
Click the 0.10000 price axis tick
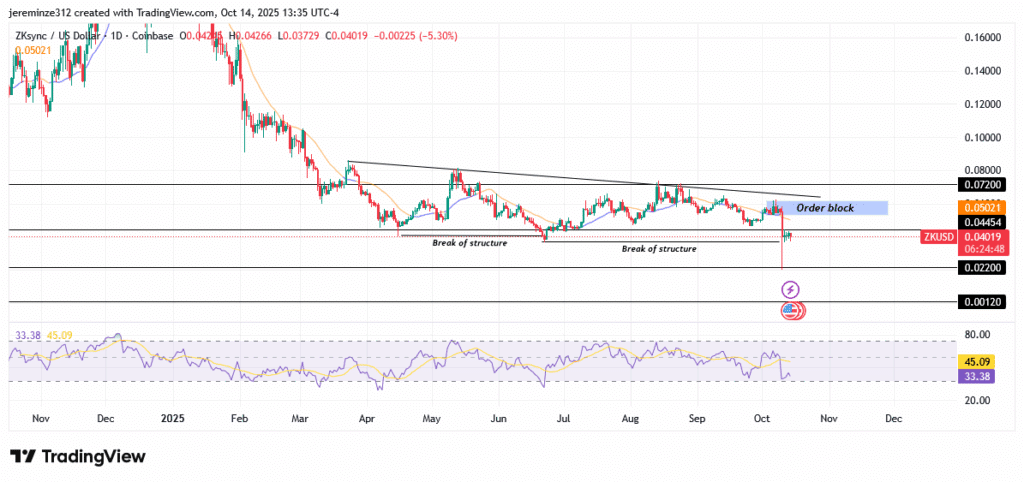coord(983,137)
